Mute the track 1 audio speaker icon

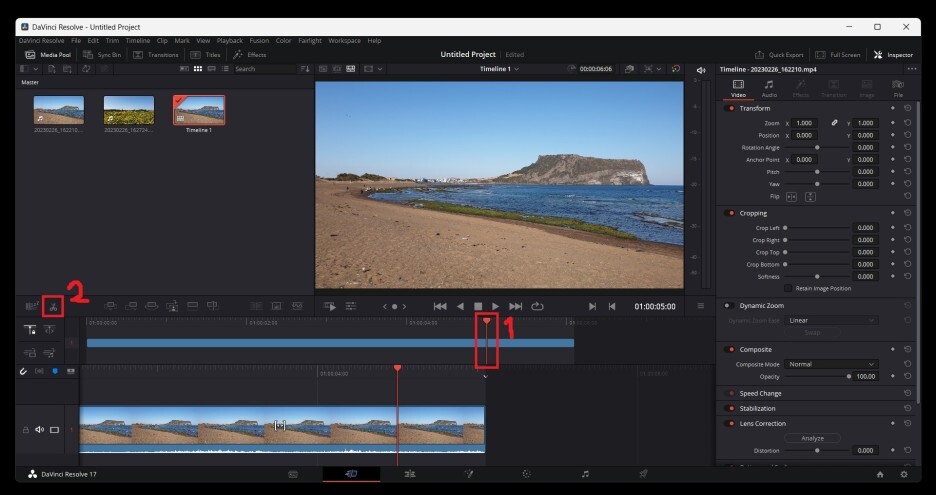coord(40,430)
